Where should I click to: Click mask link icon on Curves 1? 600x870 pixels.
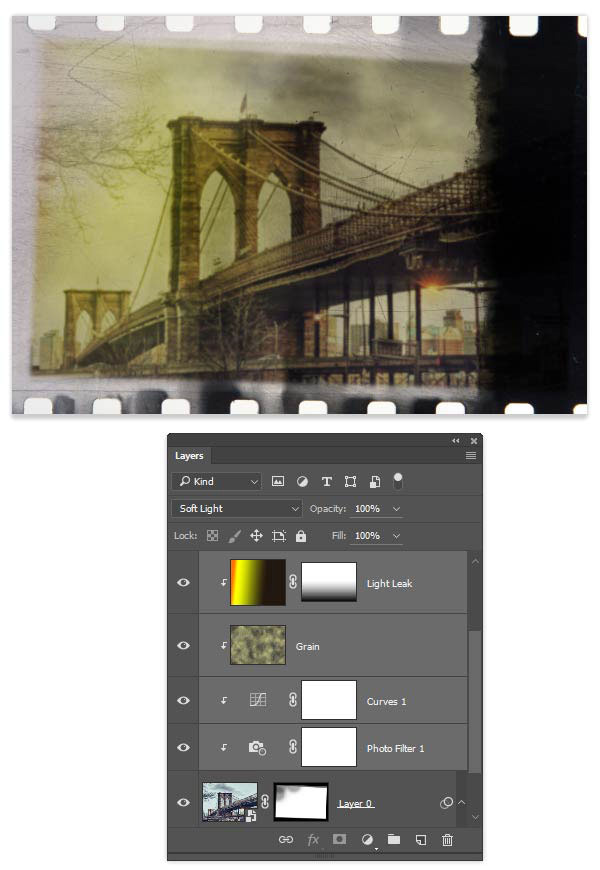(x=293, y=700)
